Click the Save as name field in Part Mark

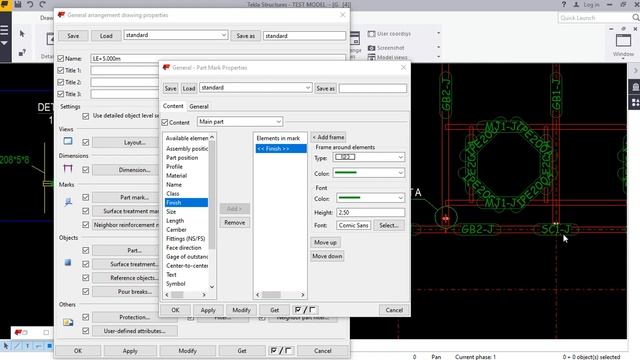(373, 88)
